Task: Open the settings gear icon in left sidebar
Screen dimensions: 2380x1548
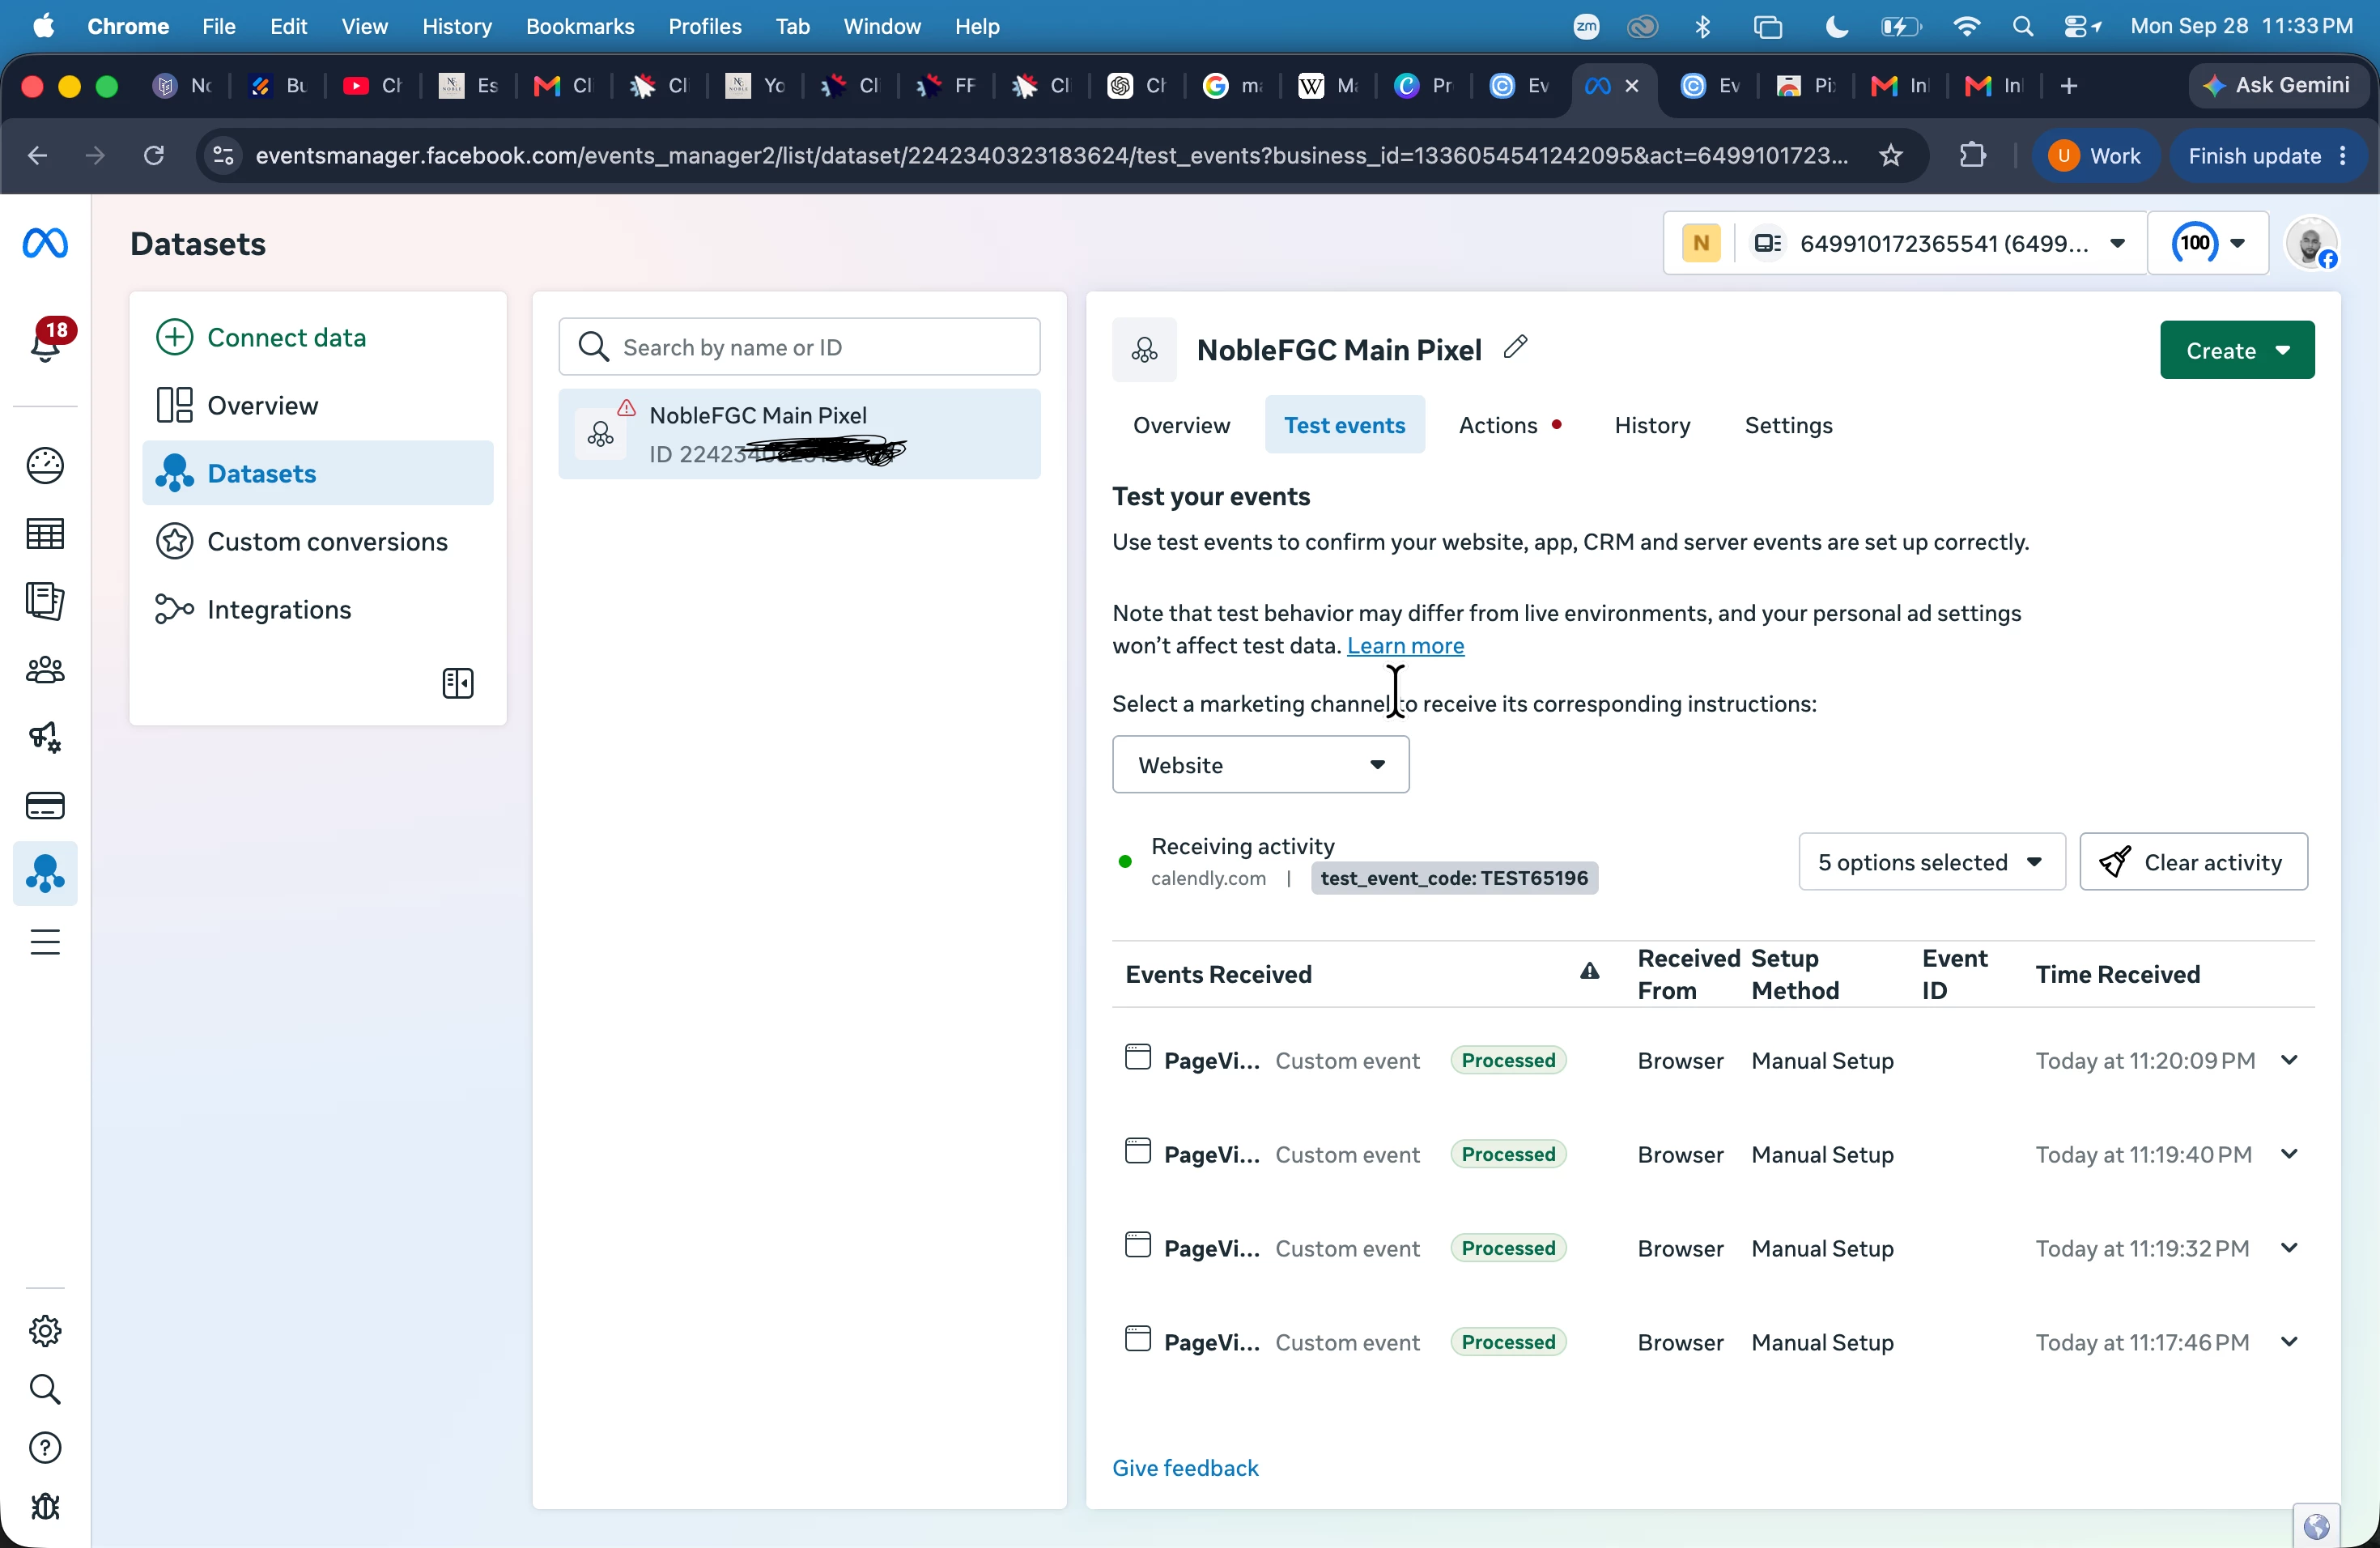Action: (x=45, y=1331)
